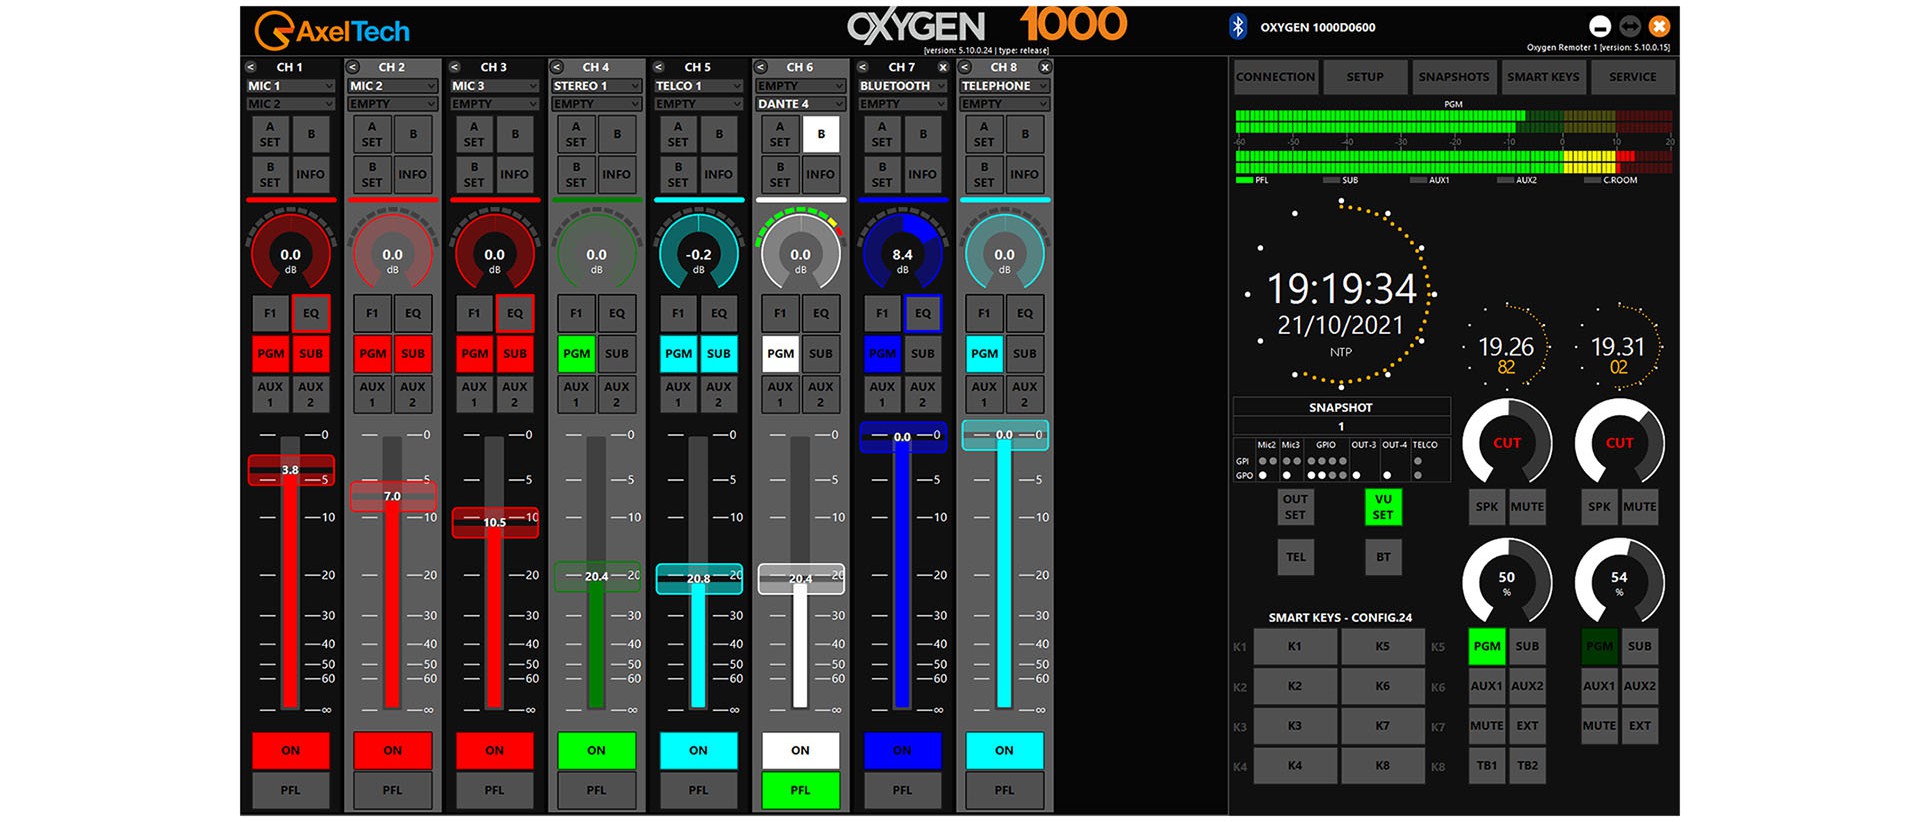The width and height of the screenshot is (1920, 822).
Task: Click the INFO button on CH 3
Action: (514, 174)
